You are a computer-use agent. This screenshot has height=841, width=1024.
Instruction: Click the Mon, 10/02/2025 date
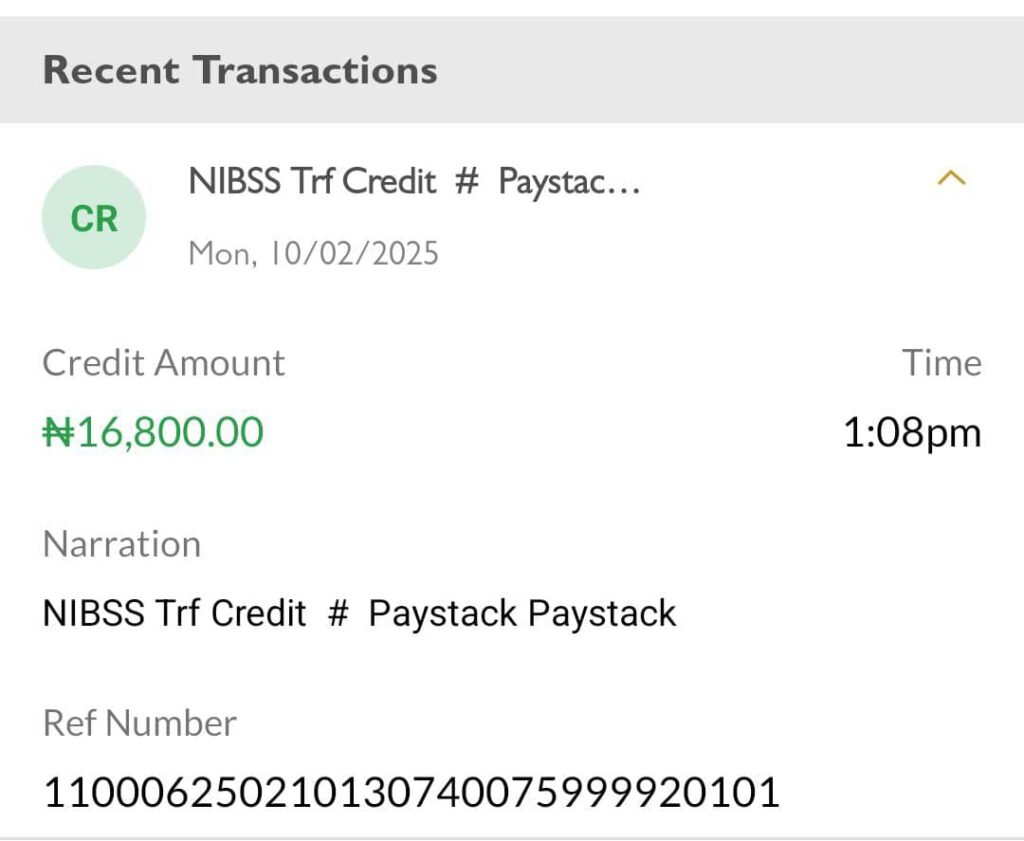pos(313,253)
